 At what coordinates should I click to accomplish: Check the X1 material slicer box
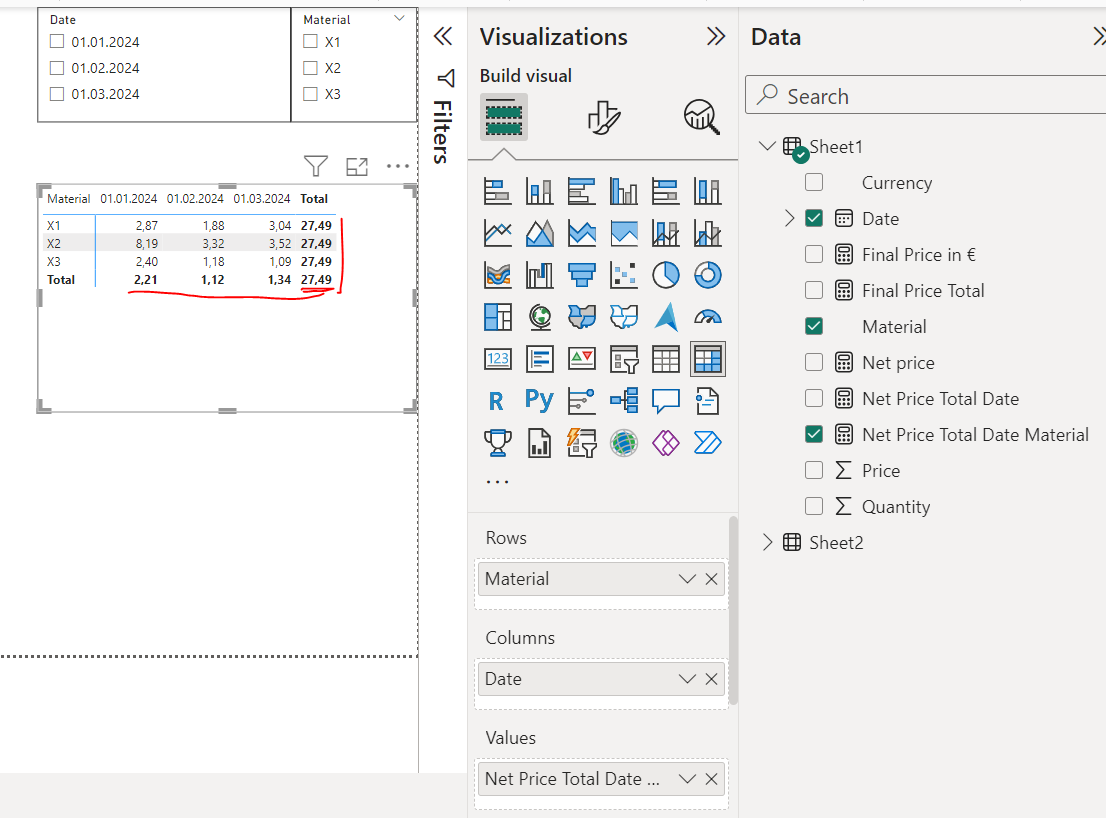click(310, 42)
